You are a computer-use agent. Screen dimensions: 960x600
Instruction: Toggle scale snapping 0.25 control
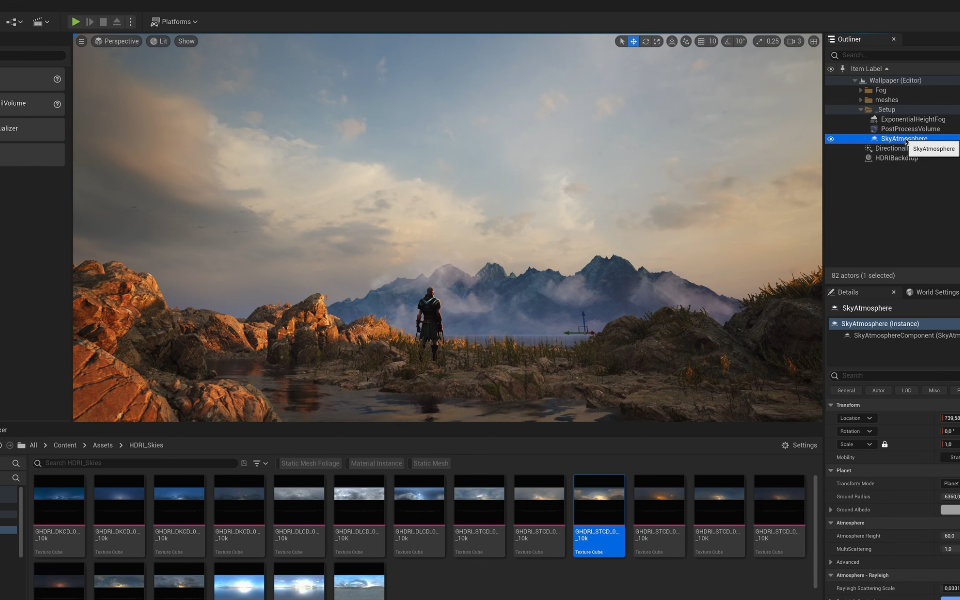tap(767, 41)
